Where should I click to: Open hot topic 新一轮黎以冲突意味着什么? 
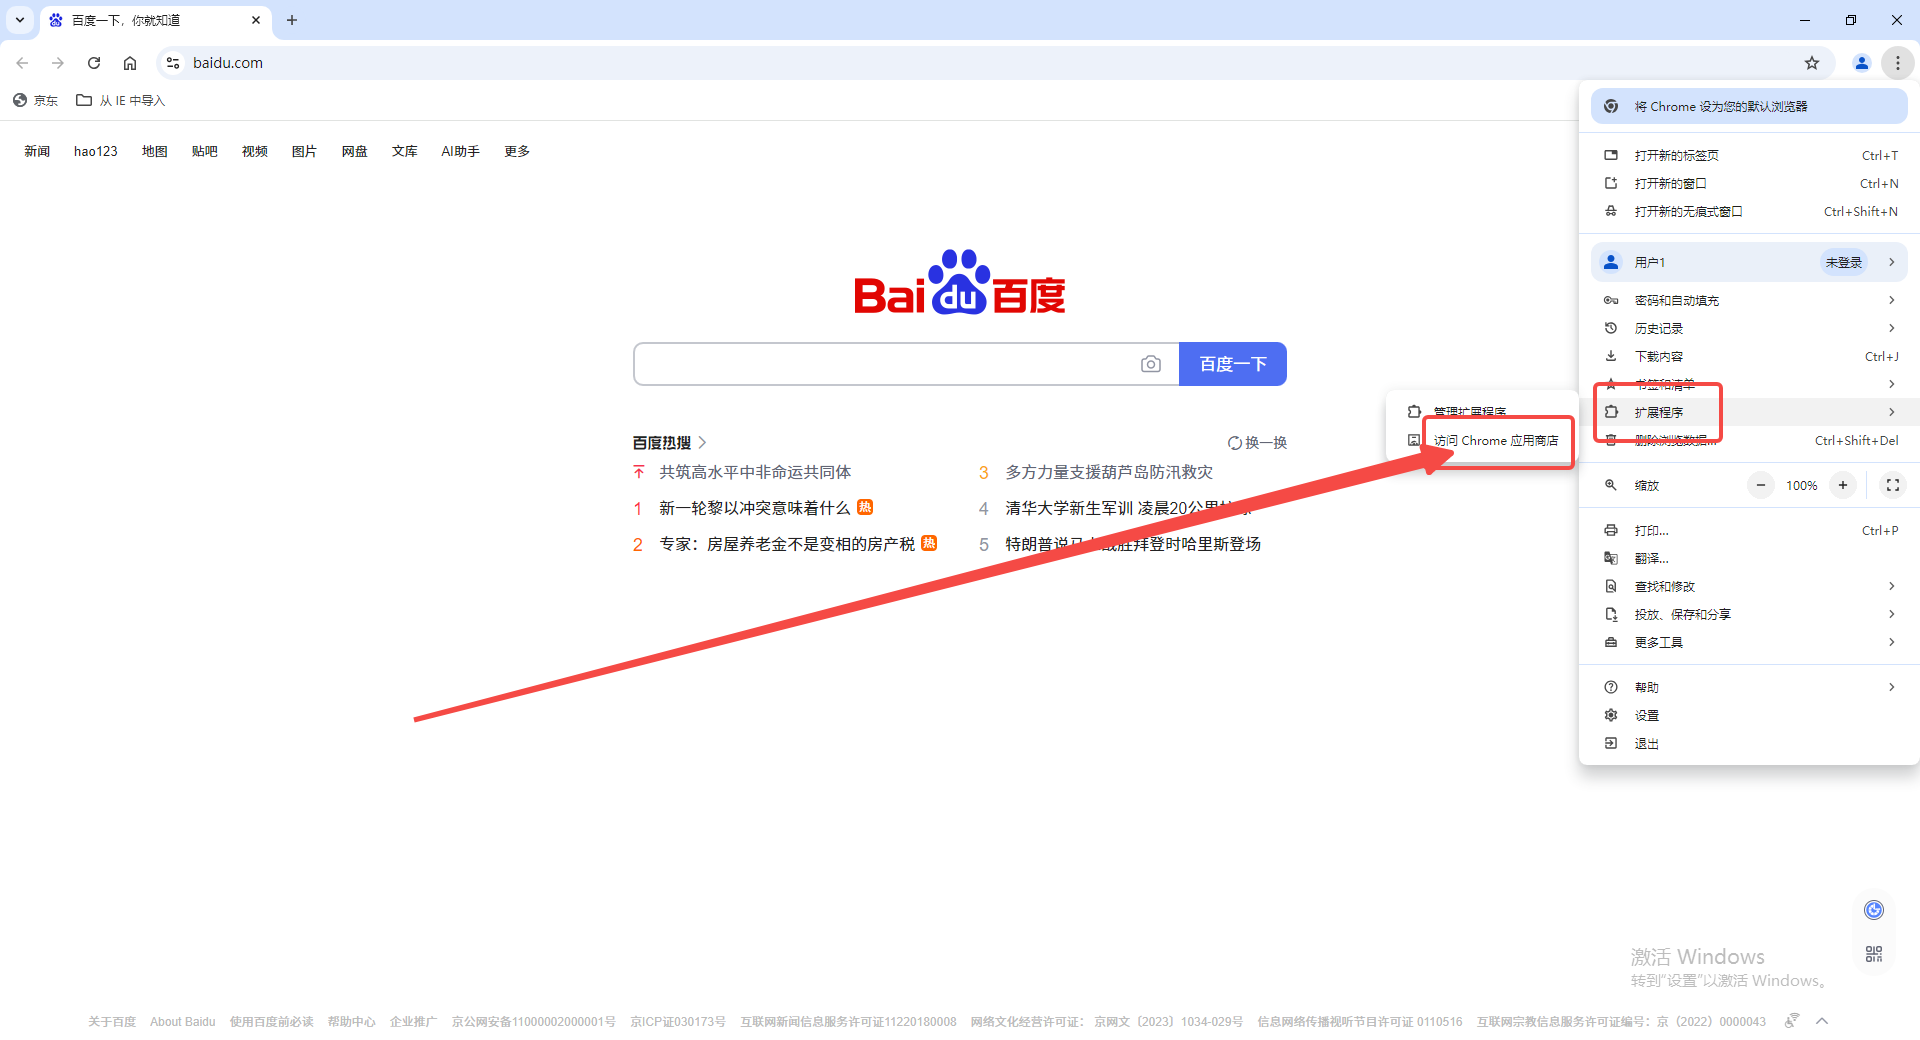click(755, 508)
